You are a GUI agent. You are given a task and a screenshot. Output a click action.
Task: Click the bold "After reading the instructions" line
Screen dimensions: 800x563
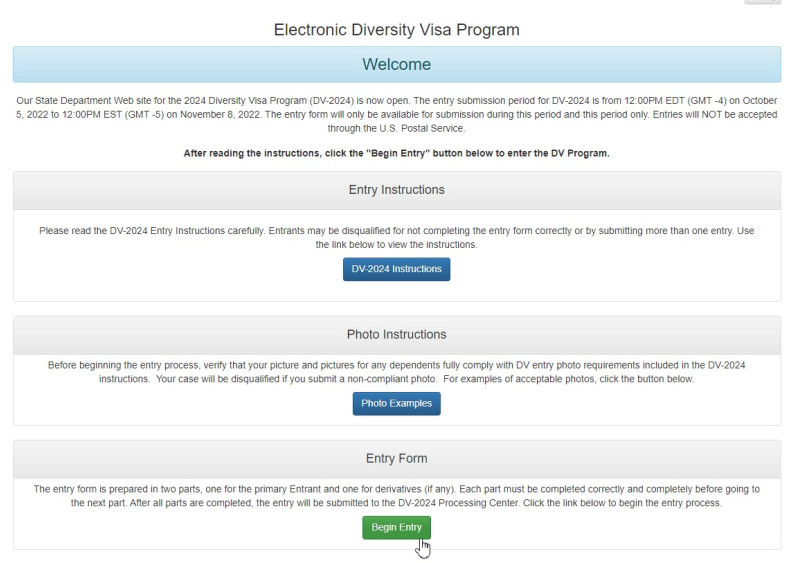396,153
